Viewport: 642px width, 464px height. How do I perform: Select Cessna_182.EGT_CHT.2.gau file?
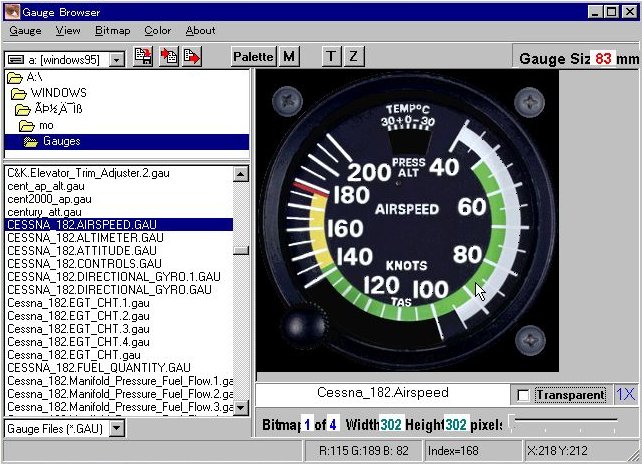(x=78, y=316)
